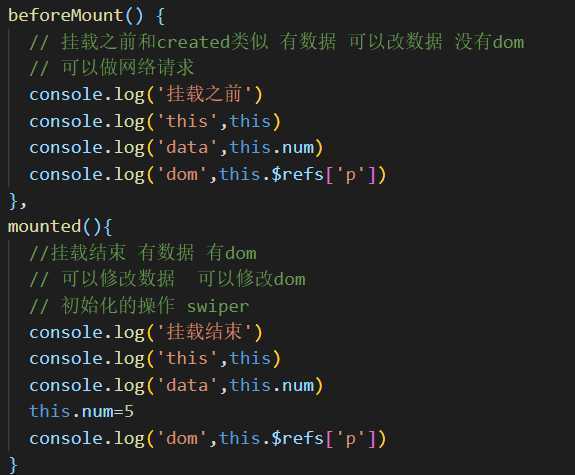Click $refs in mounted's dom log
This screenshot has width=575, height=475.
pyautogui.click(x=297, y=438)
